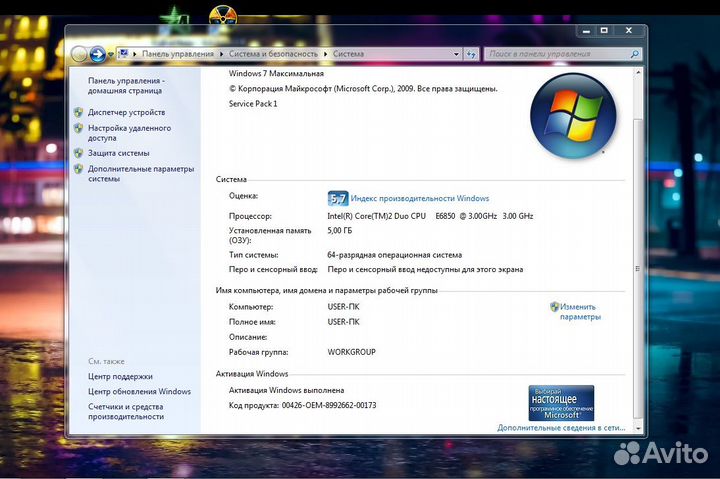720x479 pixels.
Task: Expand arrow after control panel icon in address bar
Action: tap(135, 54)
